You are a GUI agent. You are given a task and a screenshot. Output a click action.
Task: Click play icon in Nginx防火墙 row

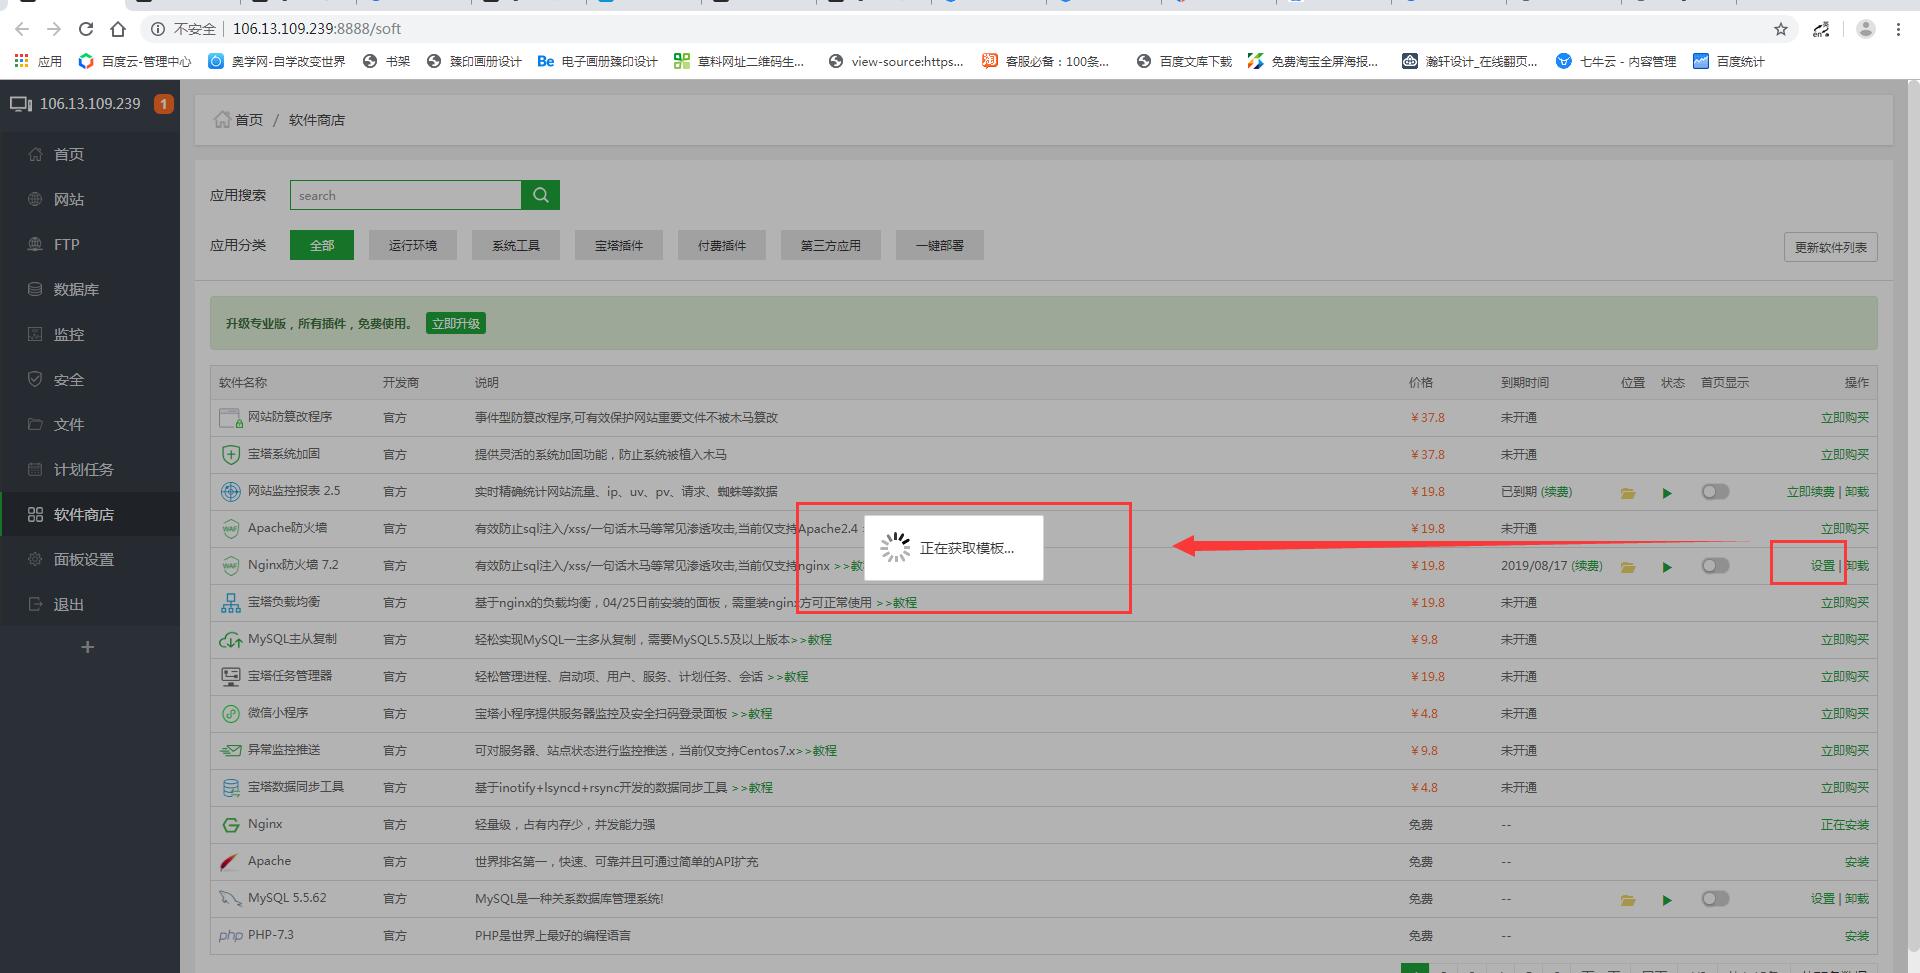pos(1667,567)
